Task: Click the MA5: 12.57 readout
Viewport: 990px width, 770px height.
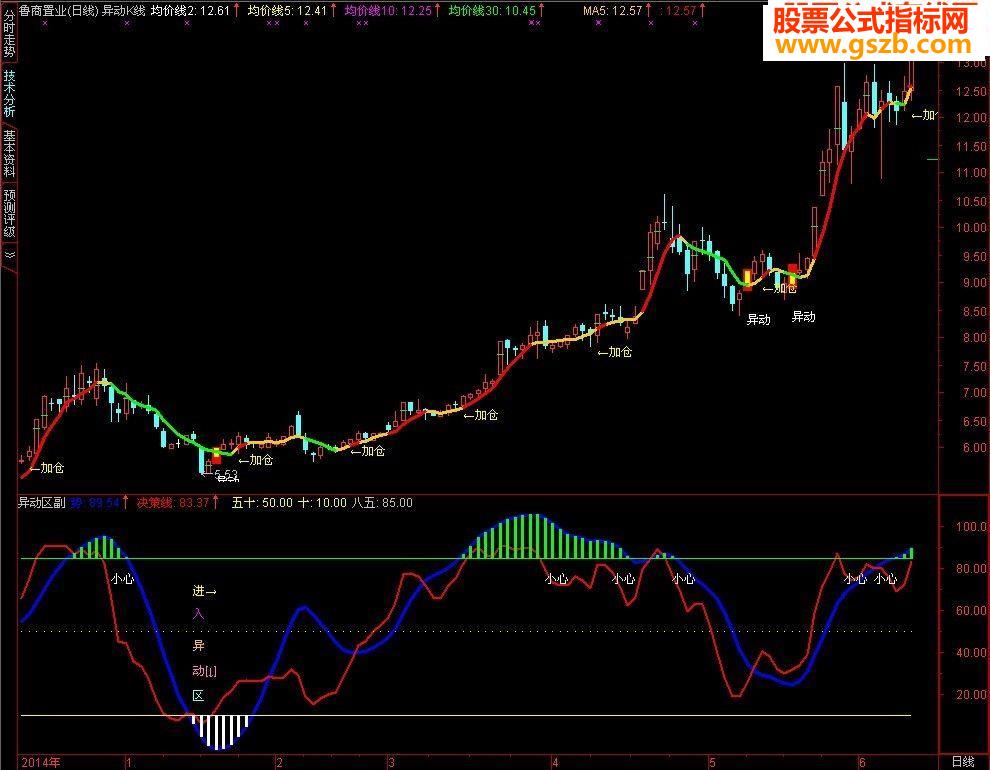Action: pos(612,11)
